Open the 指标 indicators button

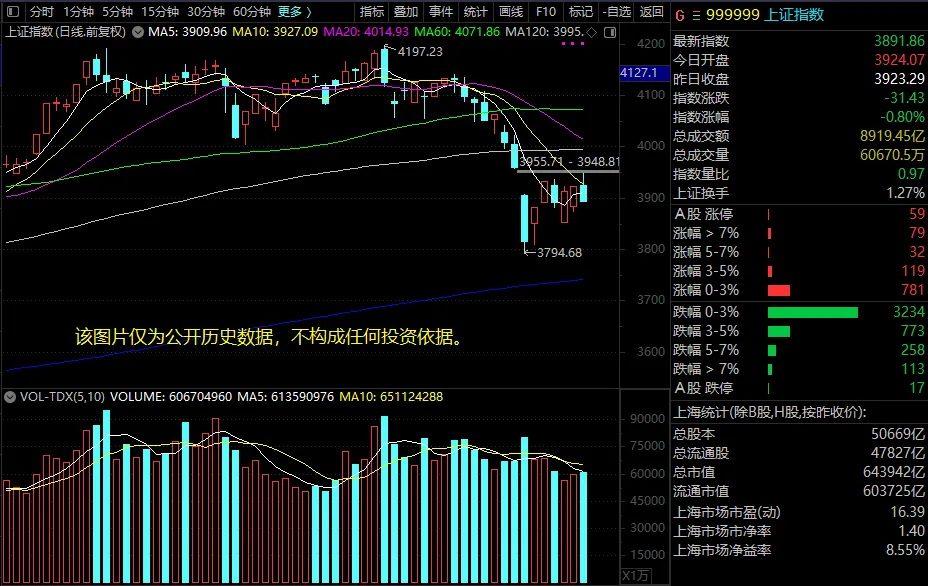click(372, 11)
